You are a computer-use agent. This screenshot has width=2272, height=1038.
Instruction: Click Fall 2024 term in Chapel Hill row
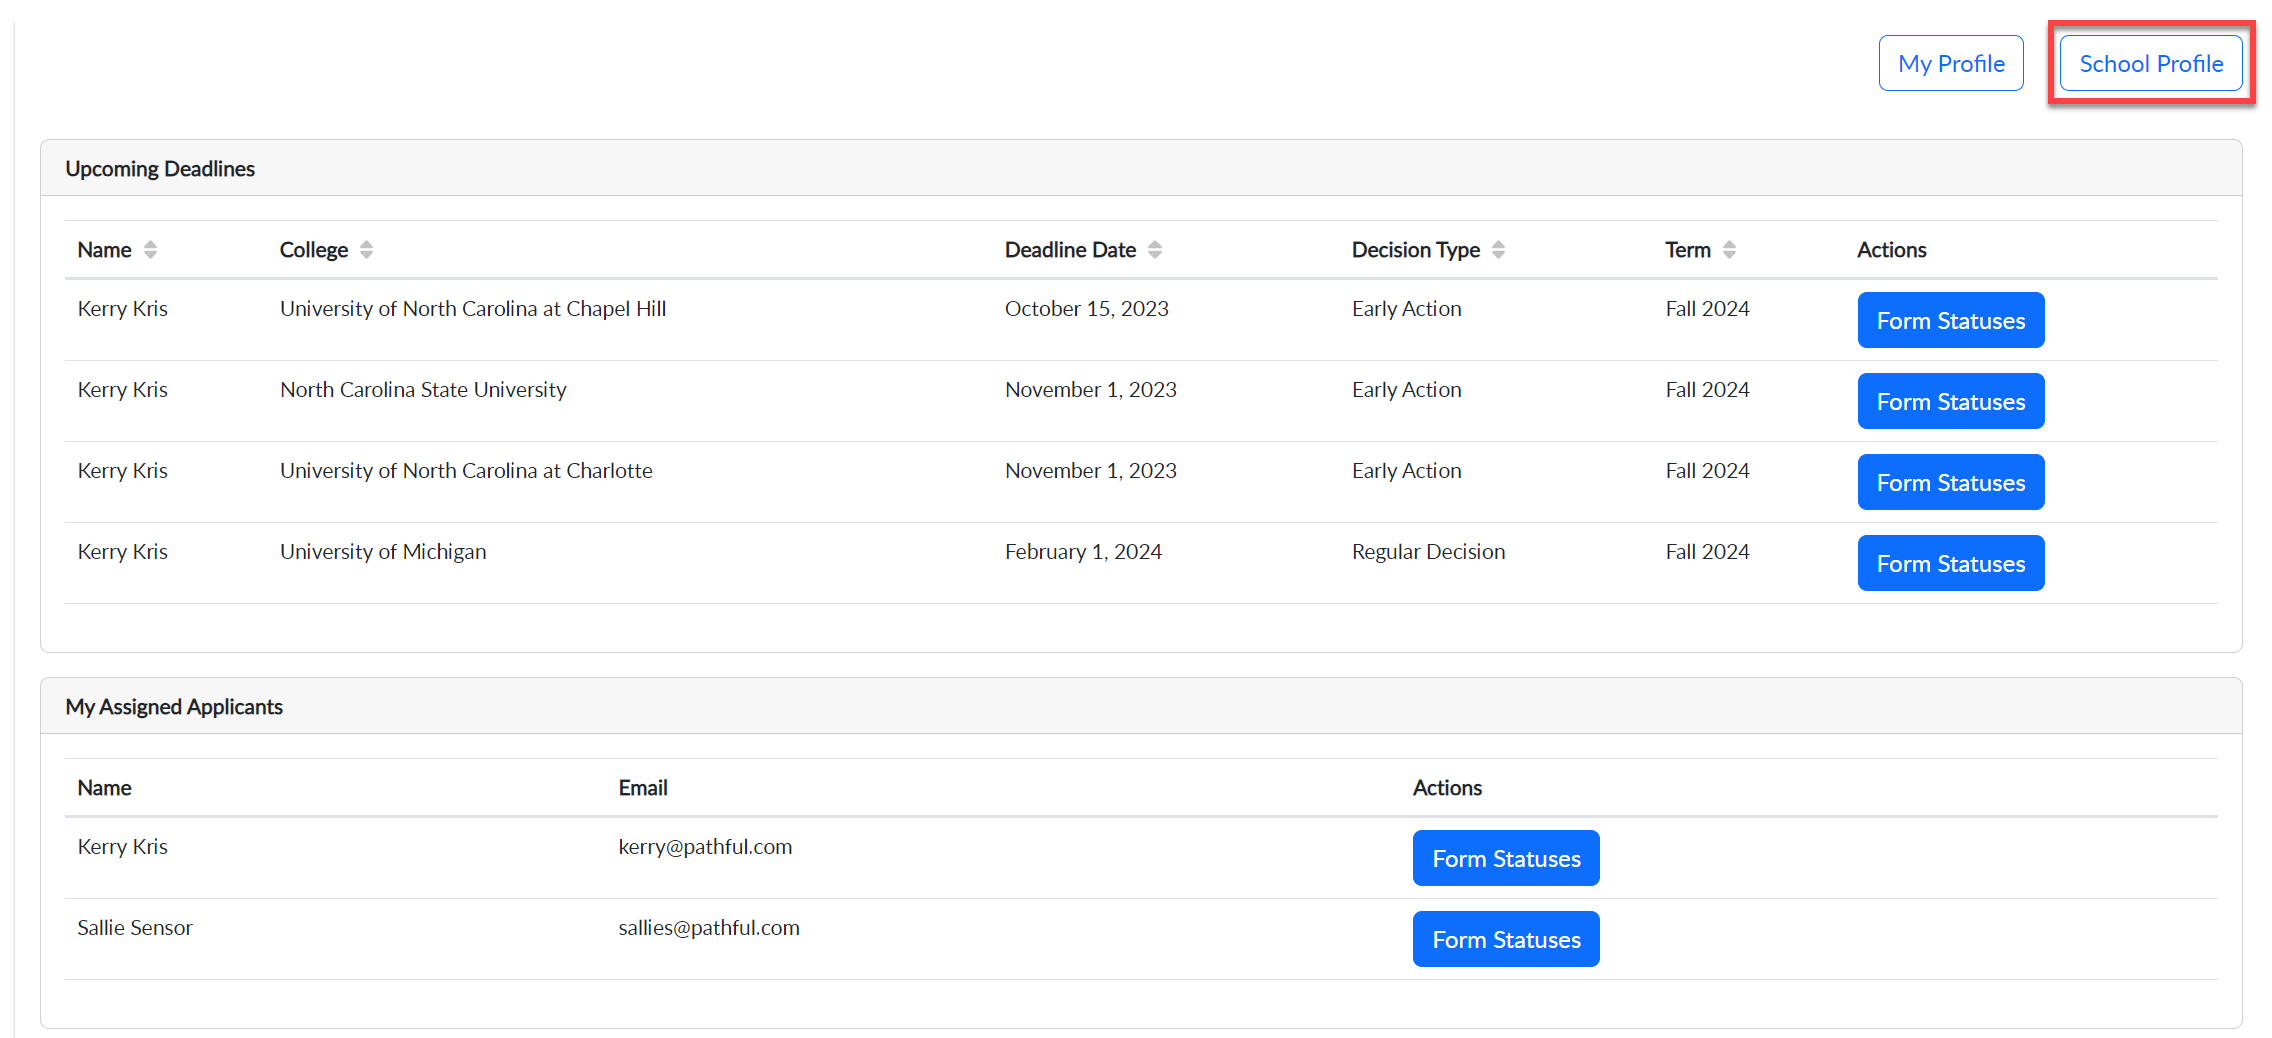1707,309
